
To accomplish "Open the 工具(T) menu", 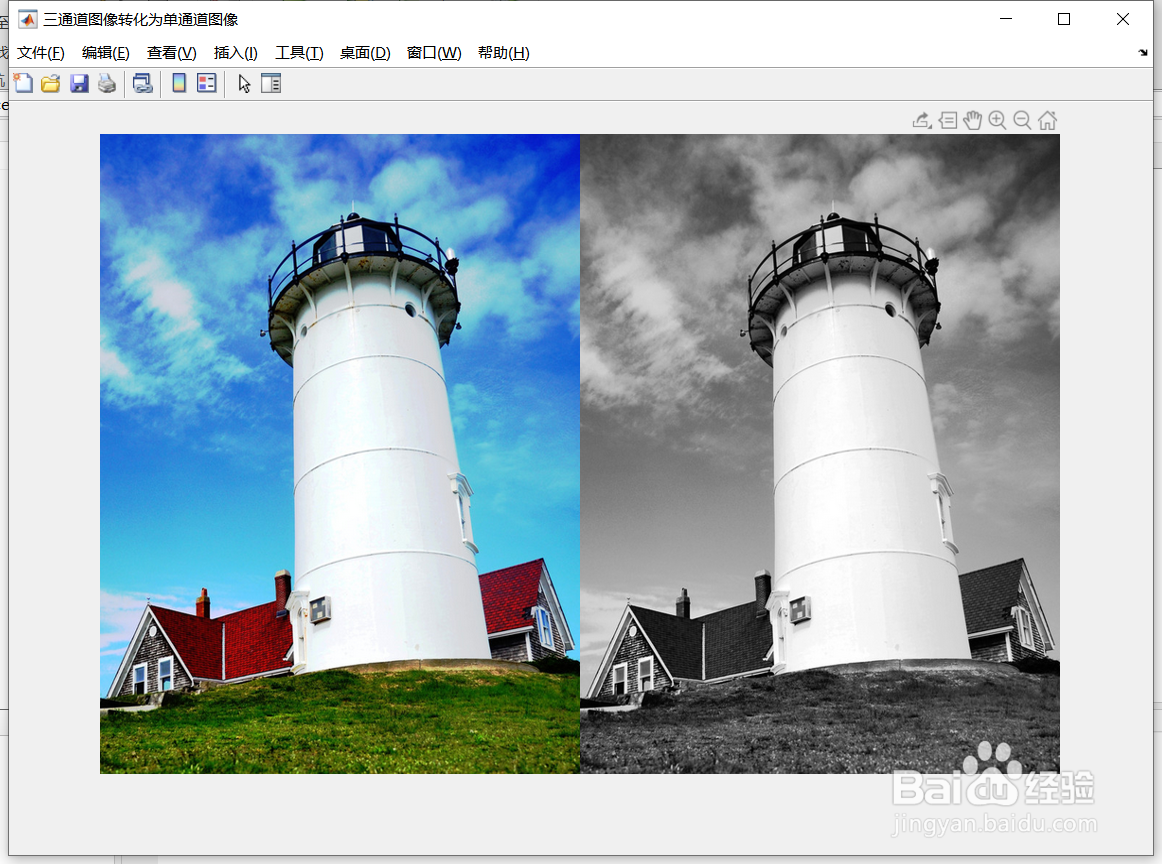I will [299, 53].
